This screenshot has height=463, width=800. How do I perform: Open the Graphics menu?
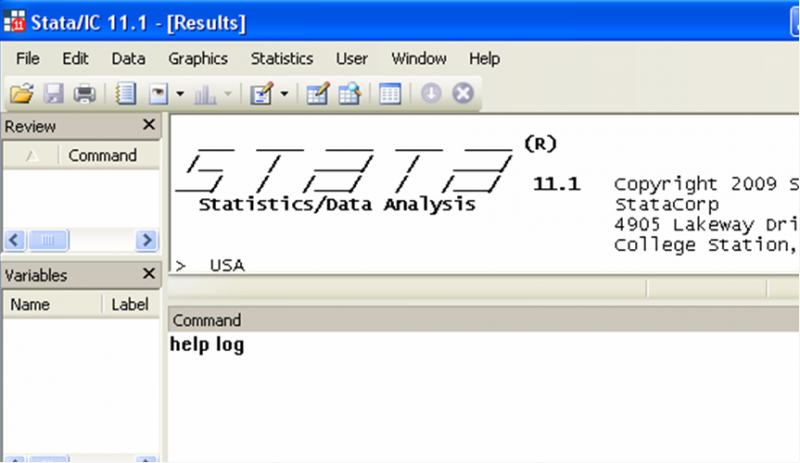point(197,59)
